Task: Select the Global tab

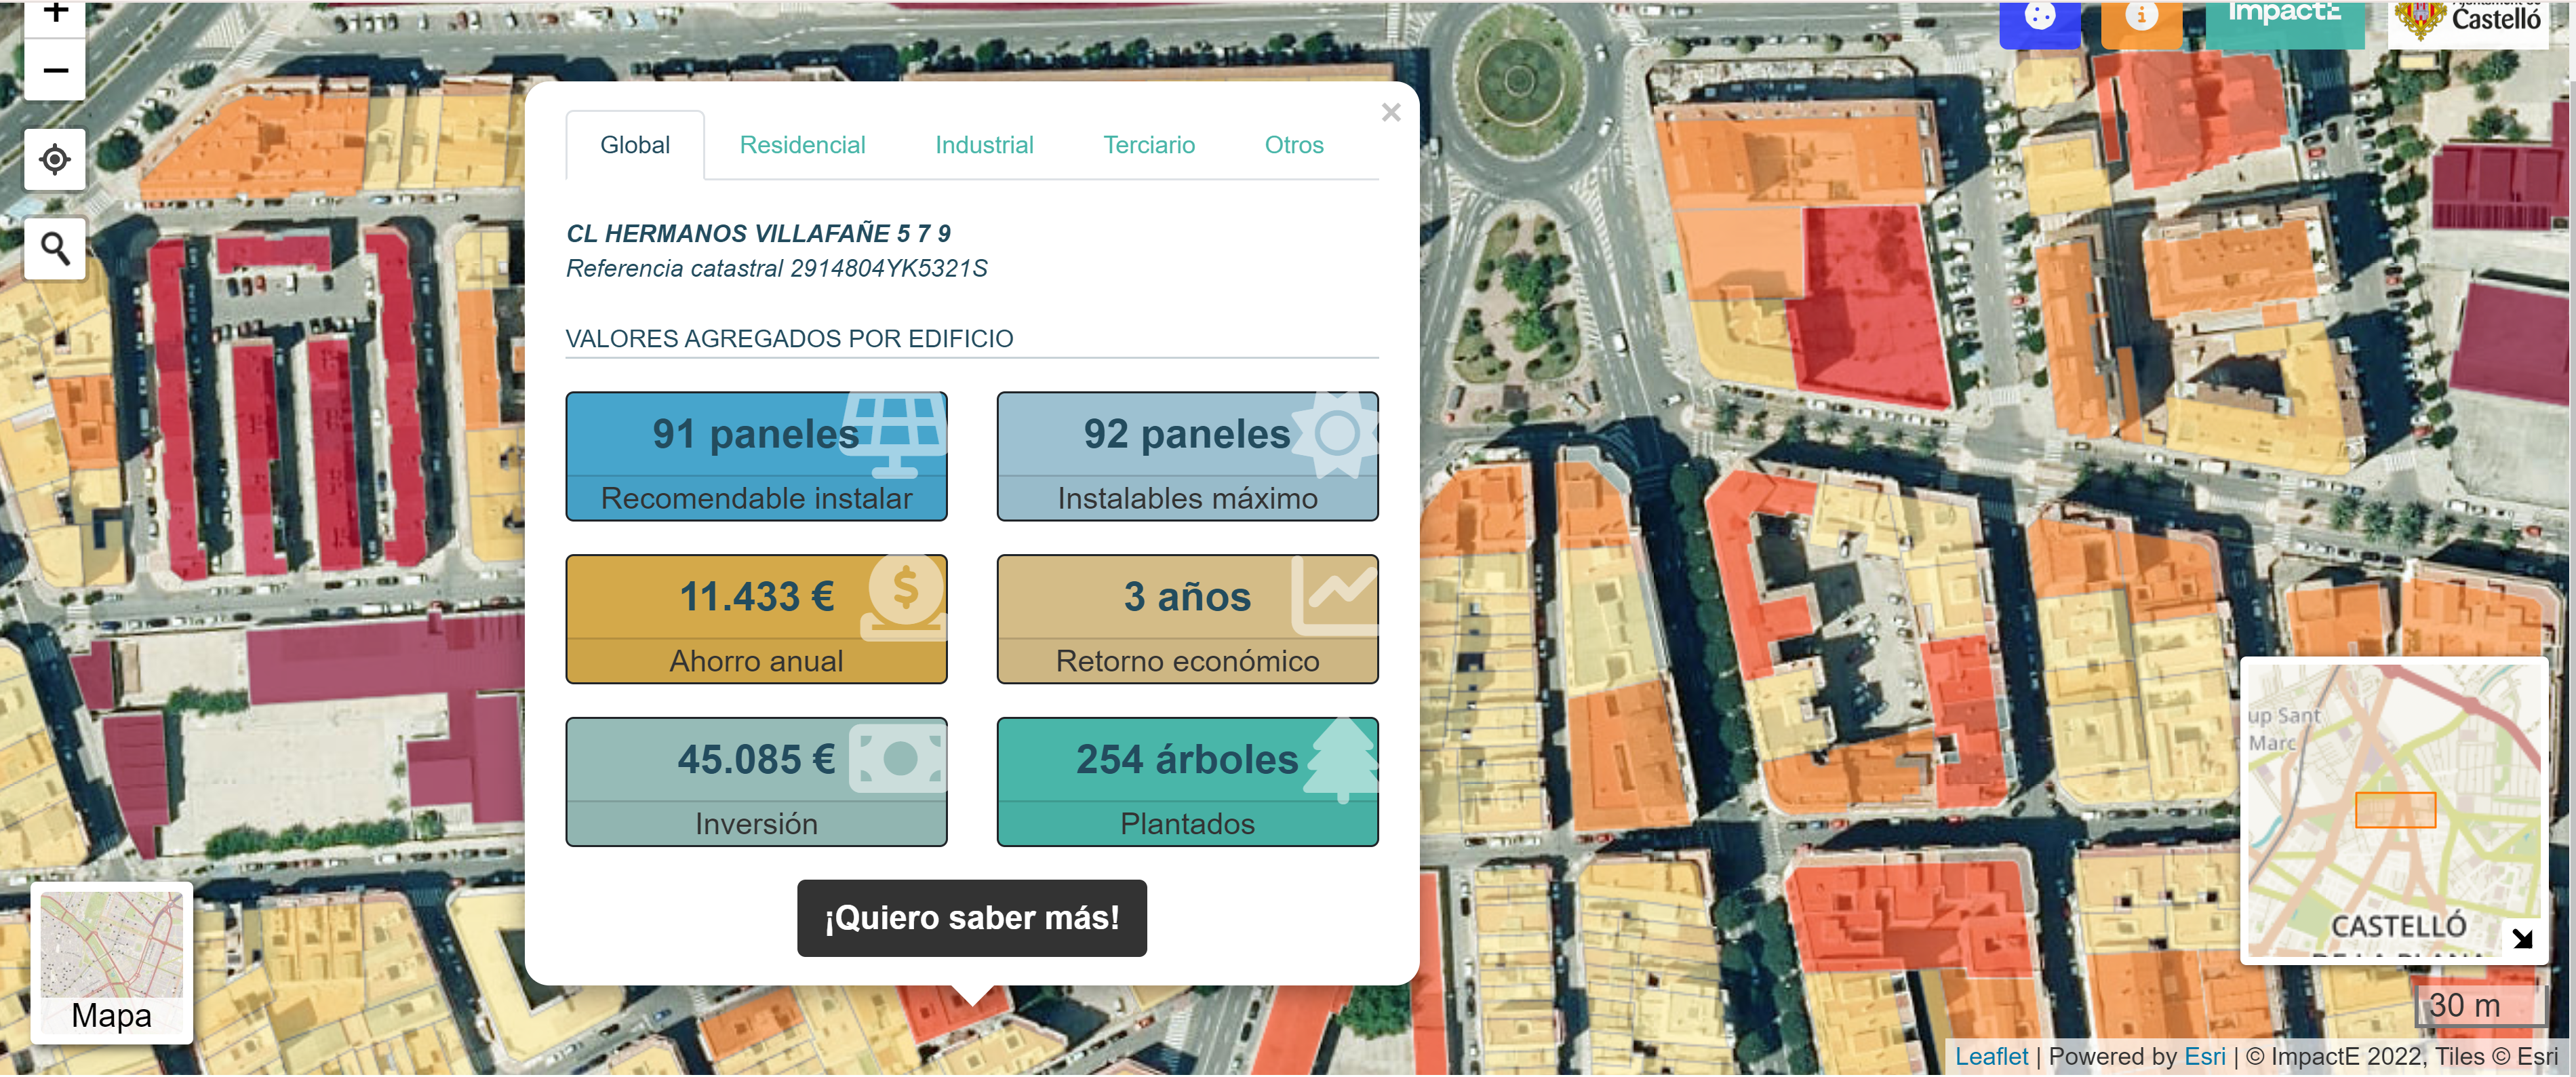Action: [x=635, y=144]
